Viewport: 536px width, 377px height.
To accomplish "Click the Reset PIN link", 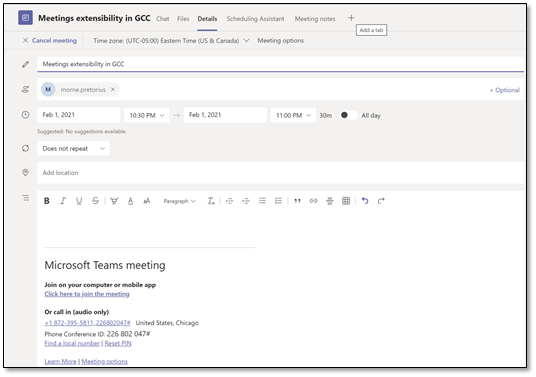I will (118, 343).
